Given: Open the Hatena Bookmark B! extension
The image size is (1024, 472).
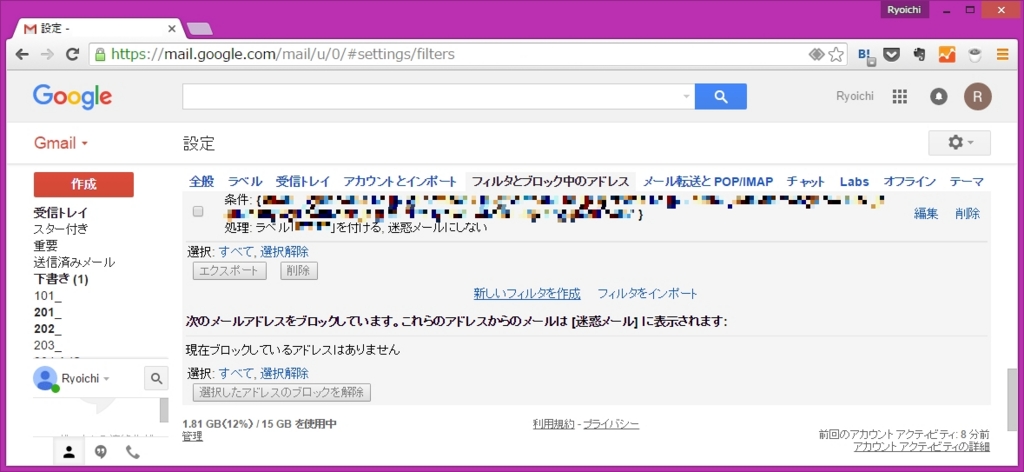Looking at the screenshot, I should tap(866, 55).
